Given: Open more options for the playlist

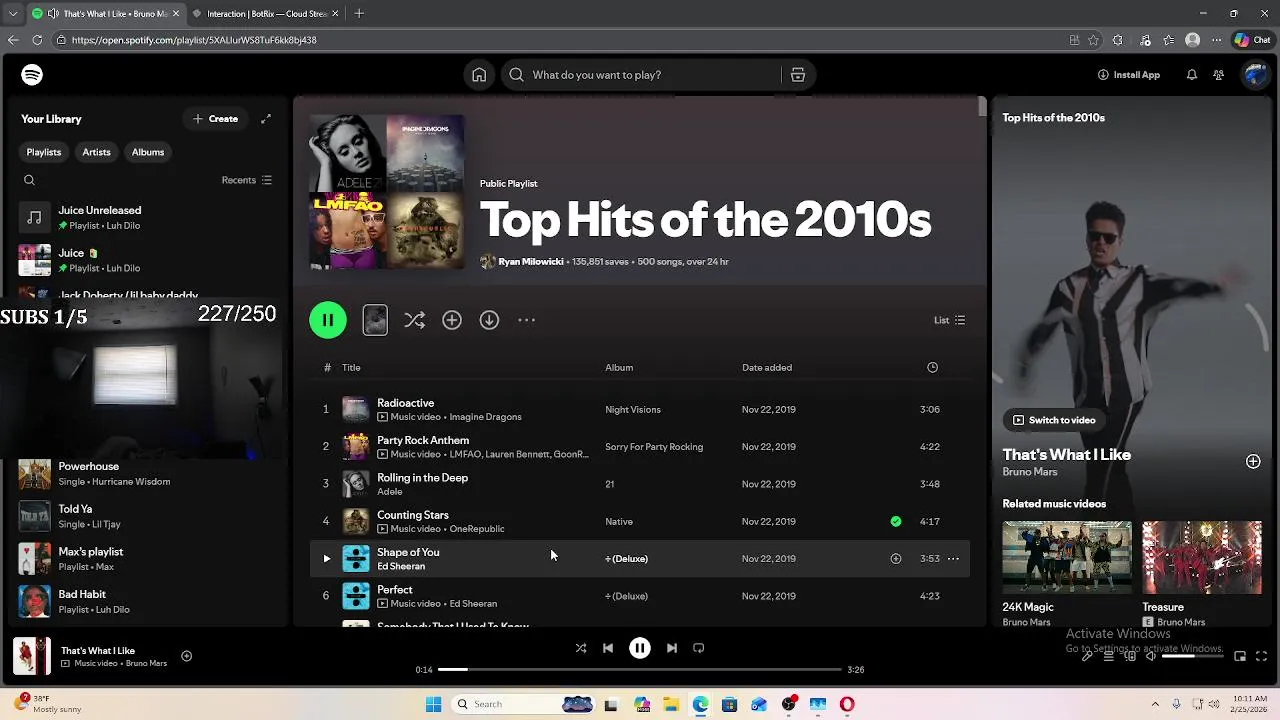Looking at the screenshot, I should click(x=526, y=320).
